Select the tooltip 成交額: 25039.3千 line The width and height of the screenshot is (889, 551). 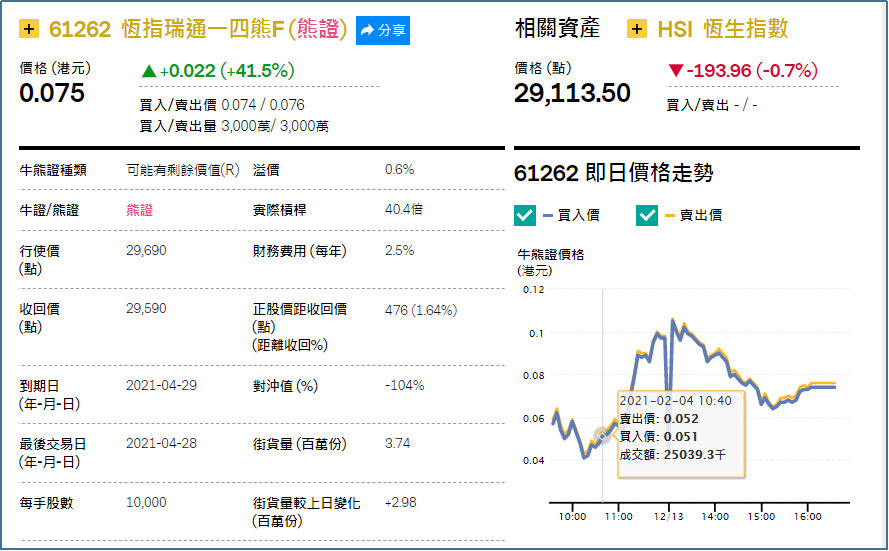[x=672, y=455]
